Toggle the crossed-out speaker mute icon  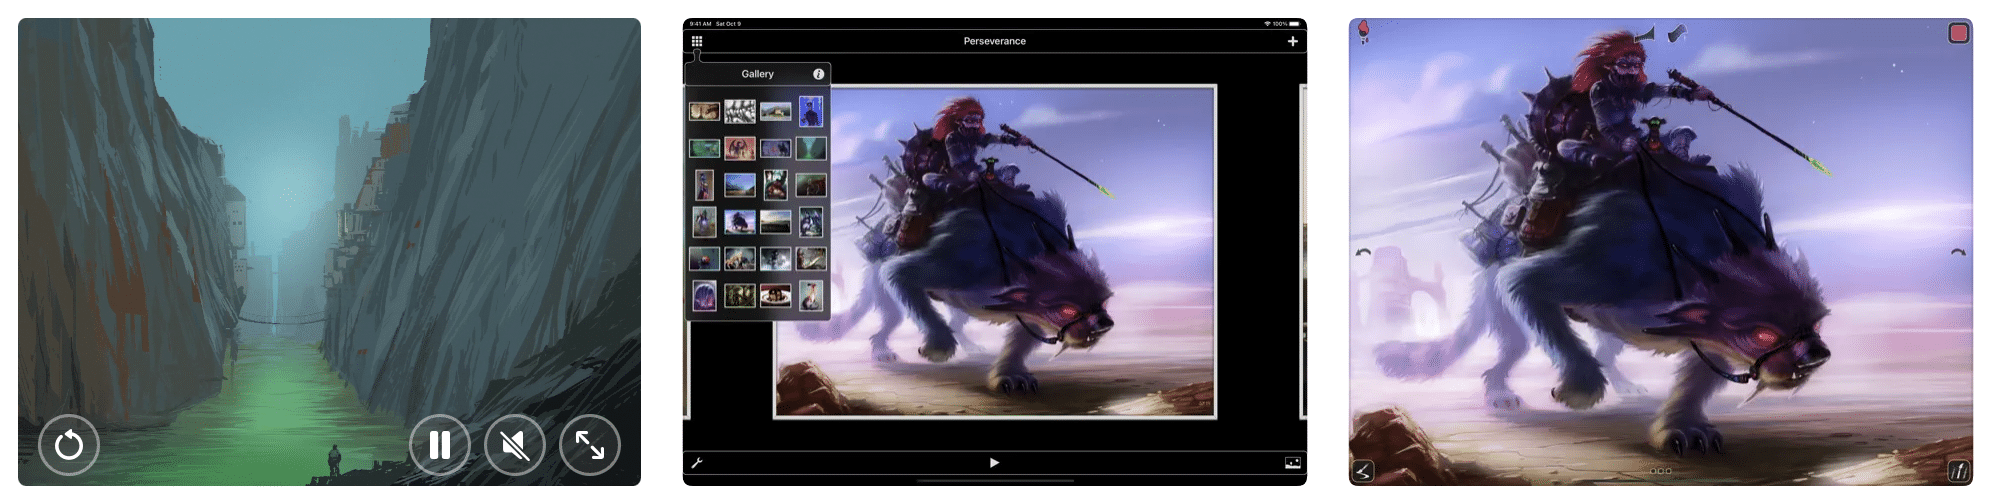(515, 445)
